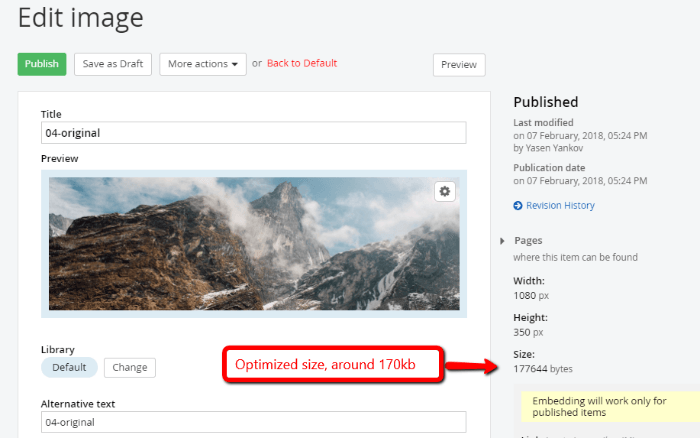Viewport: 700px width, 438px height.
Task: Click the red arrow pointing to Size
Action: [x=473, y=366]
